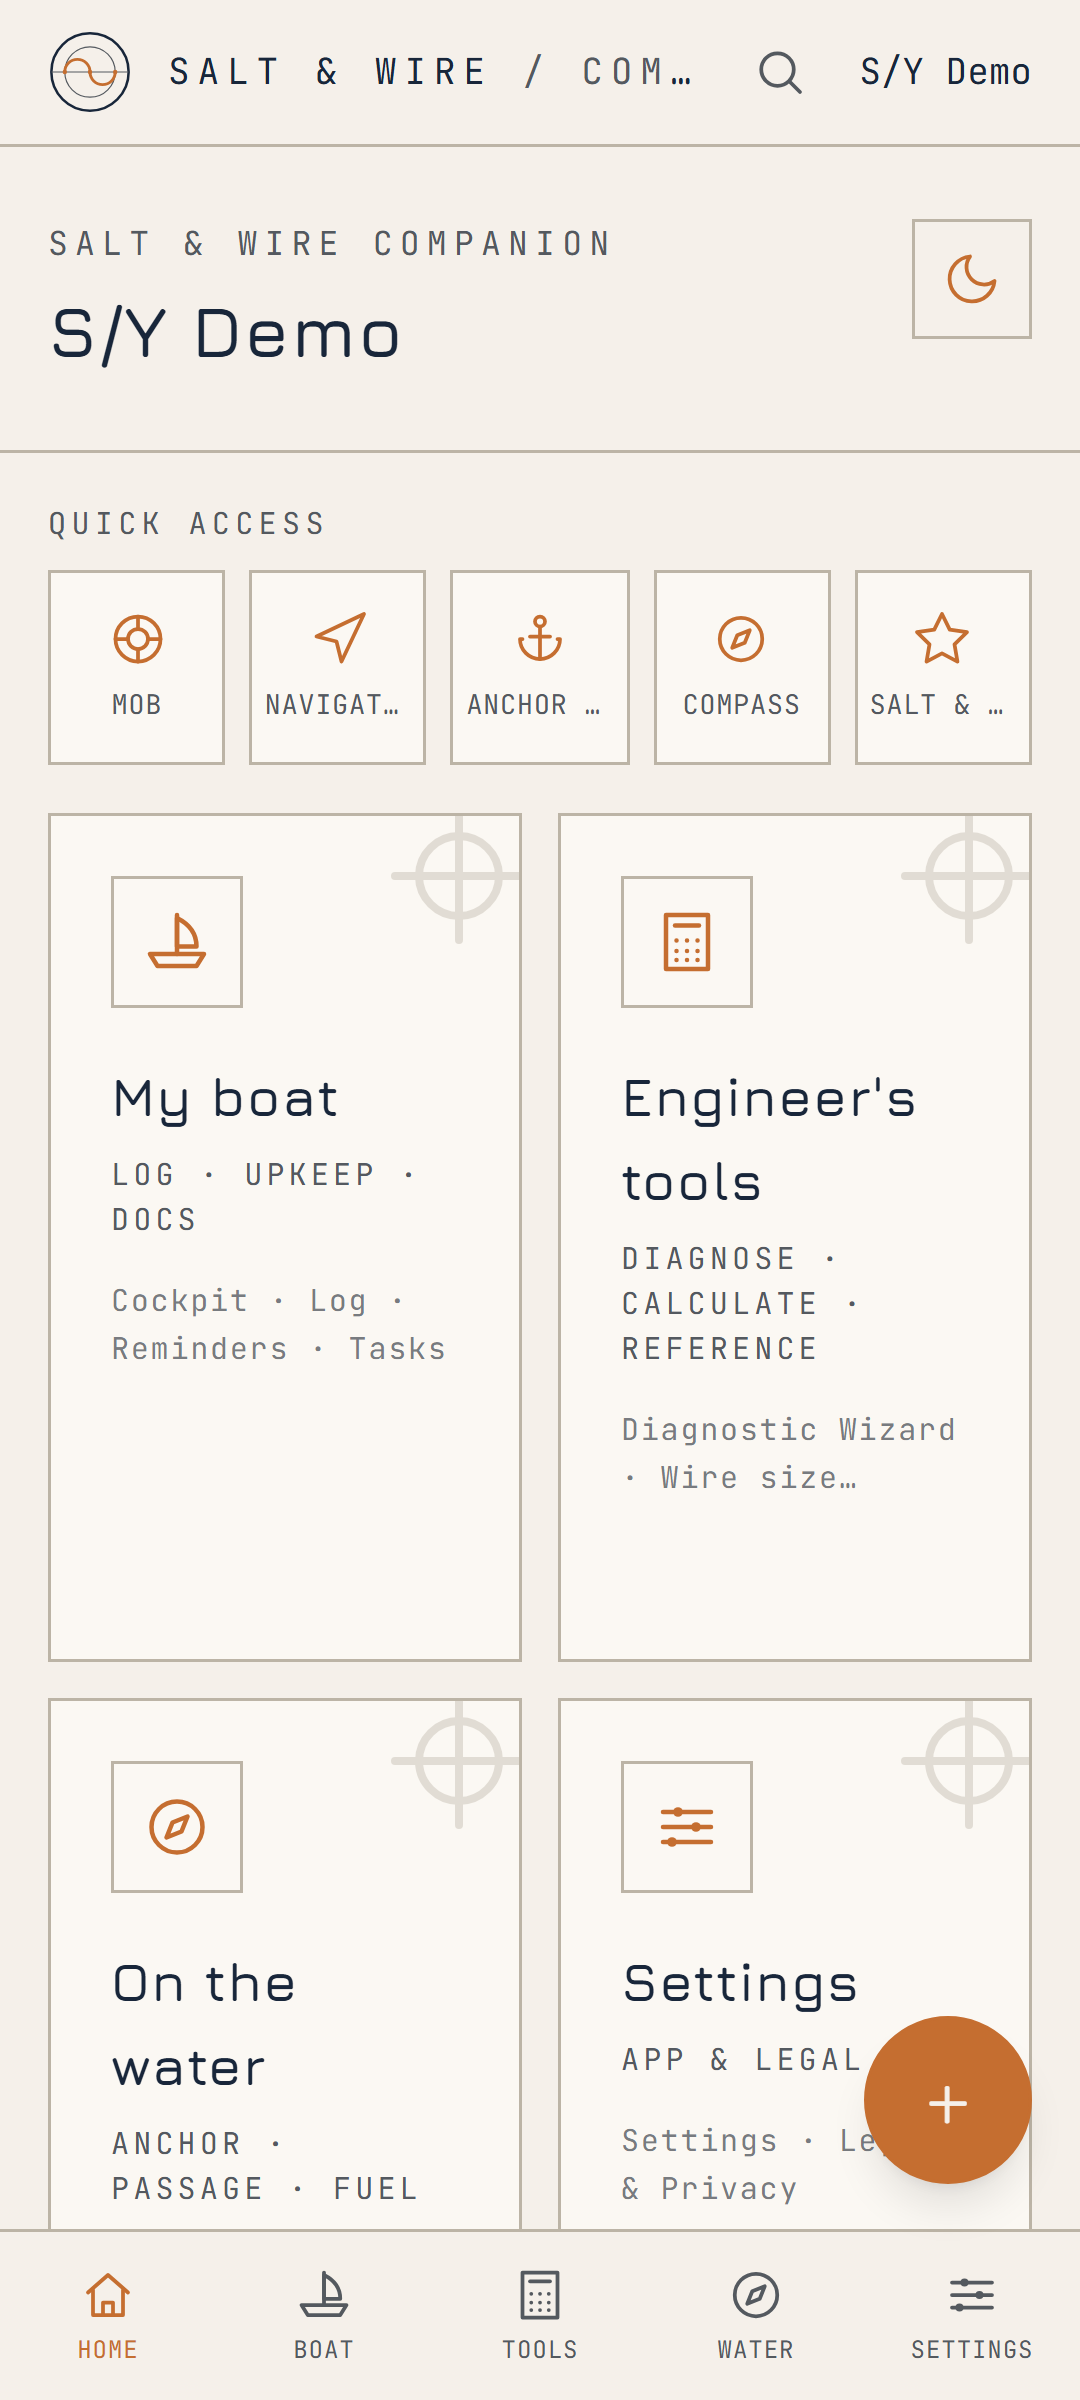The width and height of the screenshot is (1080, 2400).
Task: Open the My boat card title
Action: click(x=226, y=1099)
